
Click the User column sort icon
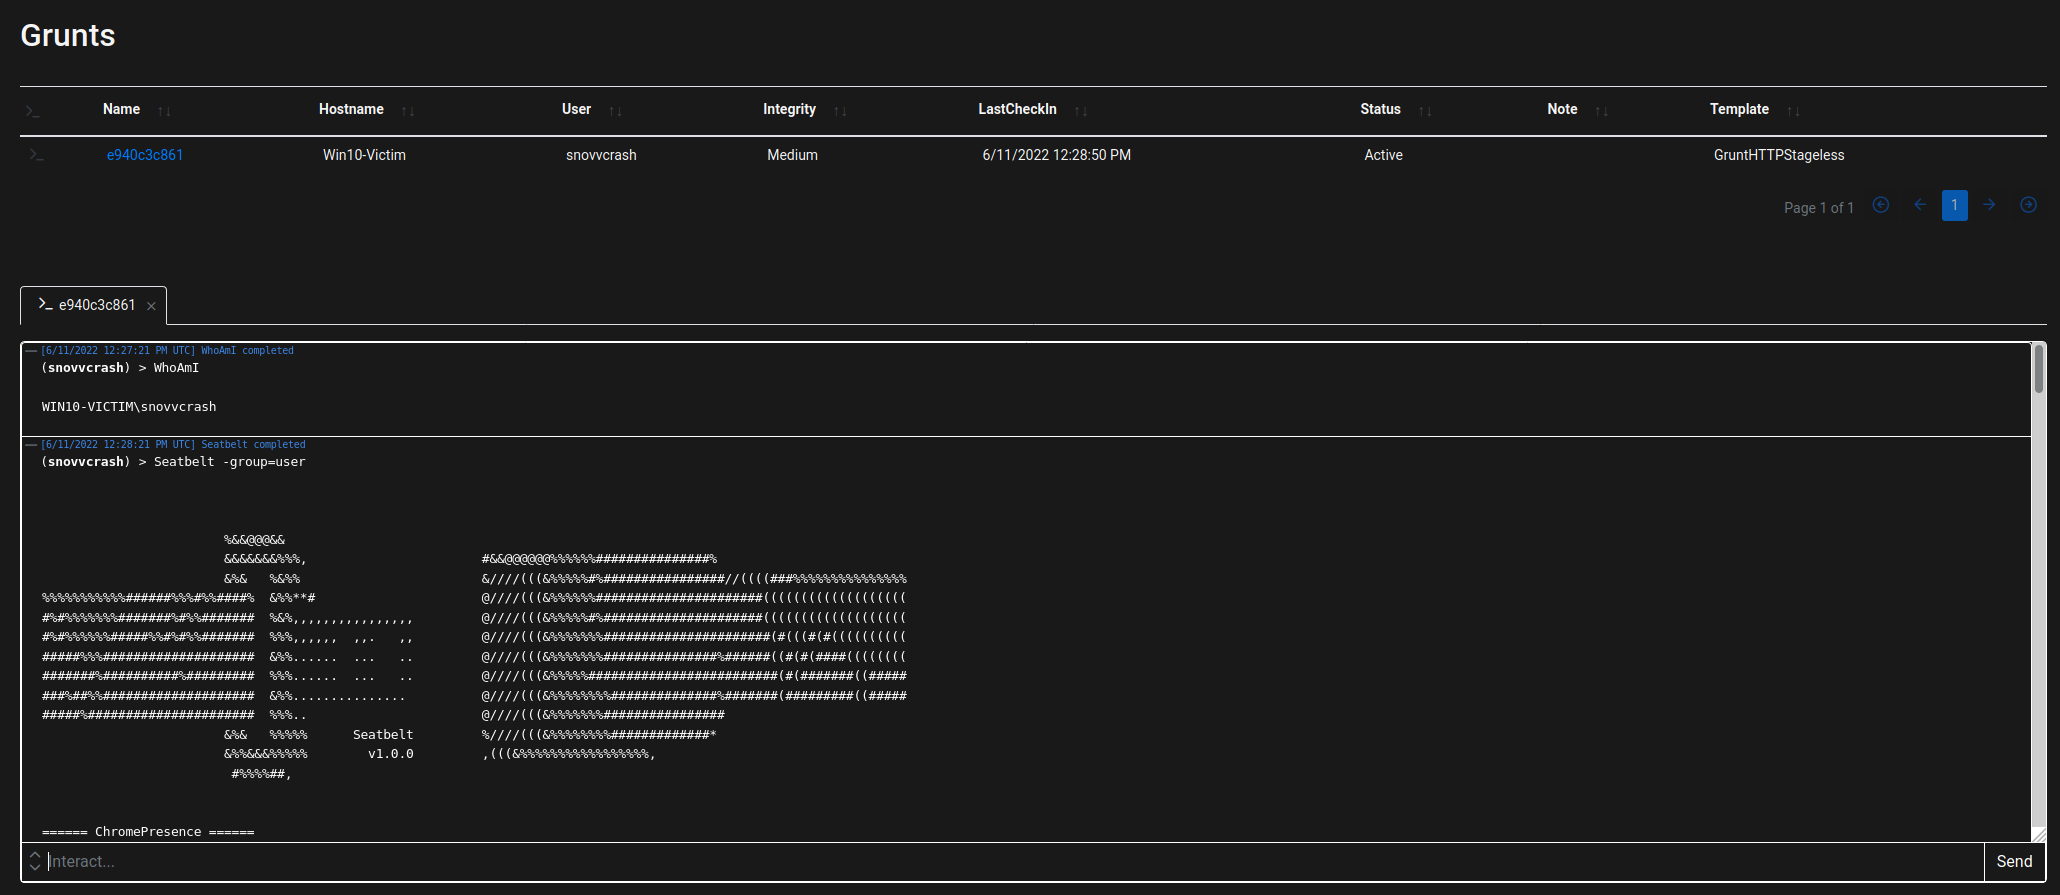click(615, 111)
